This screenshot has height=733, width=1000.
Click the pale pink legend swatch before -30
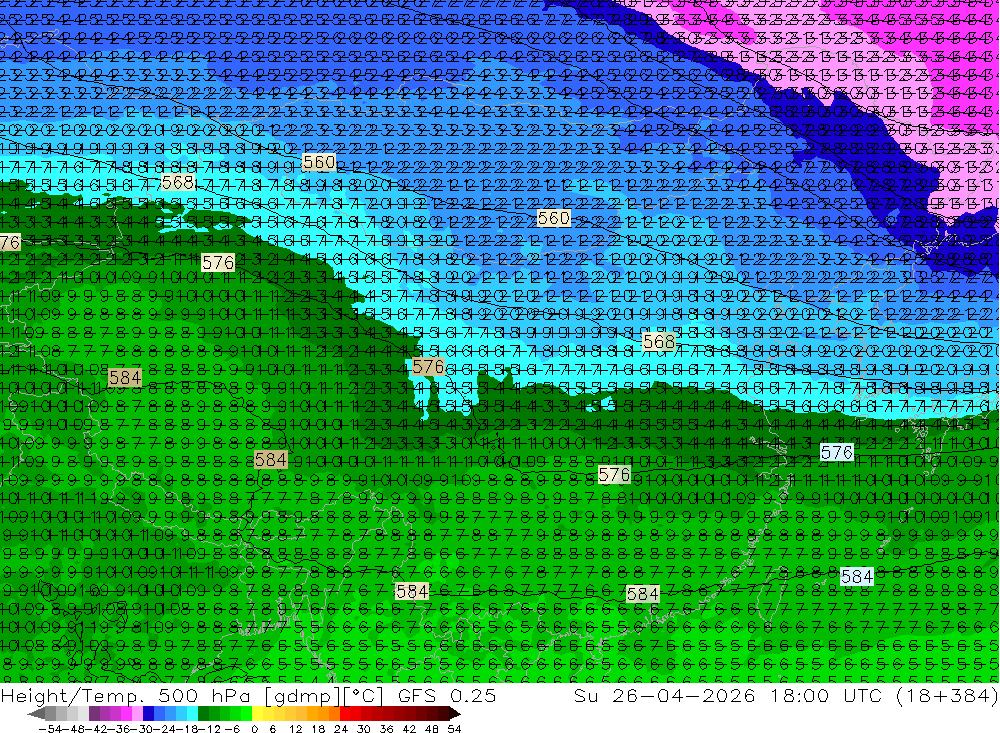[x=137, y=713]
